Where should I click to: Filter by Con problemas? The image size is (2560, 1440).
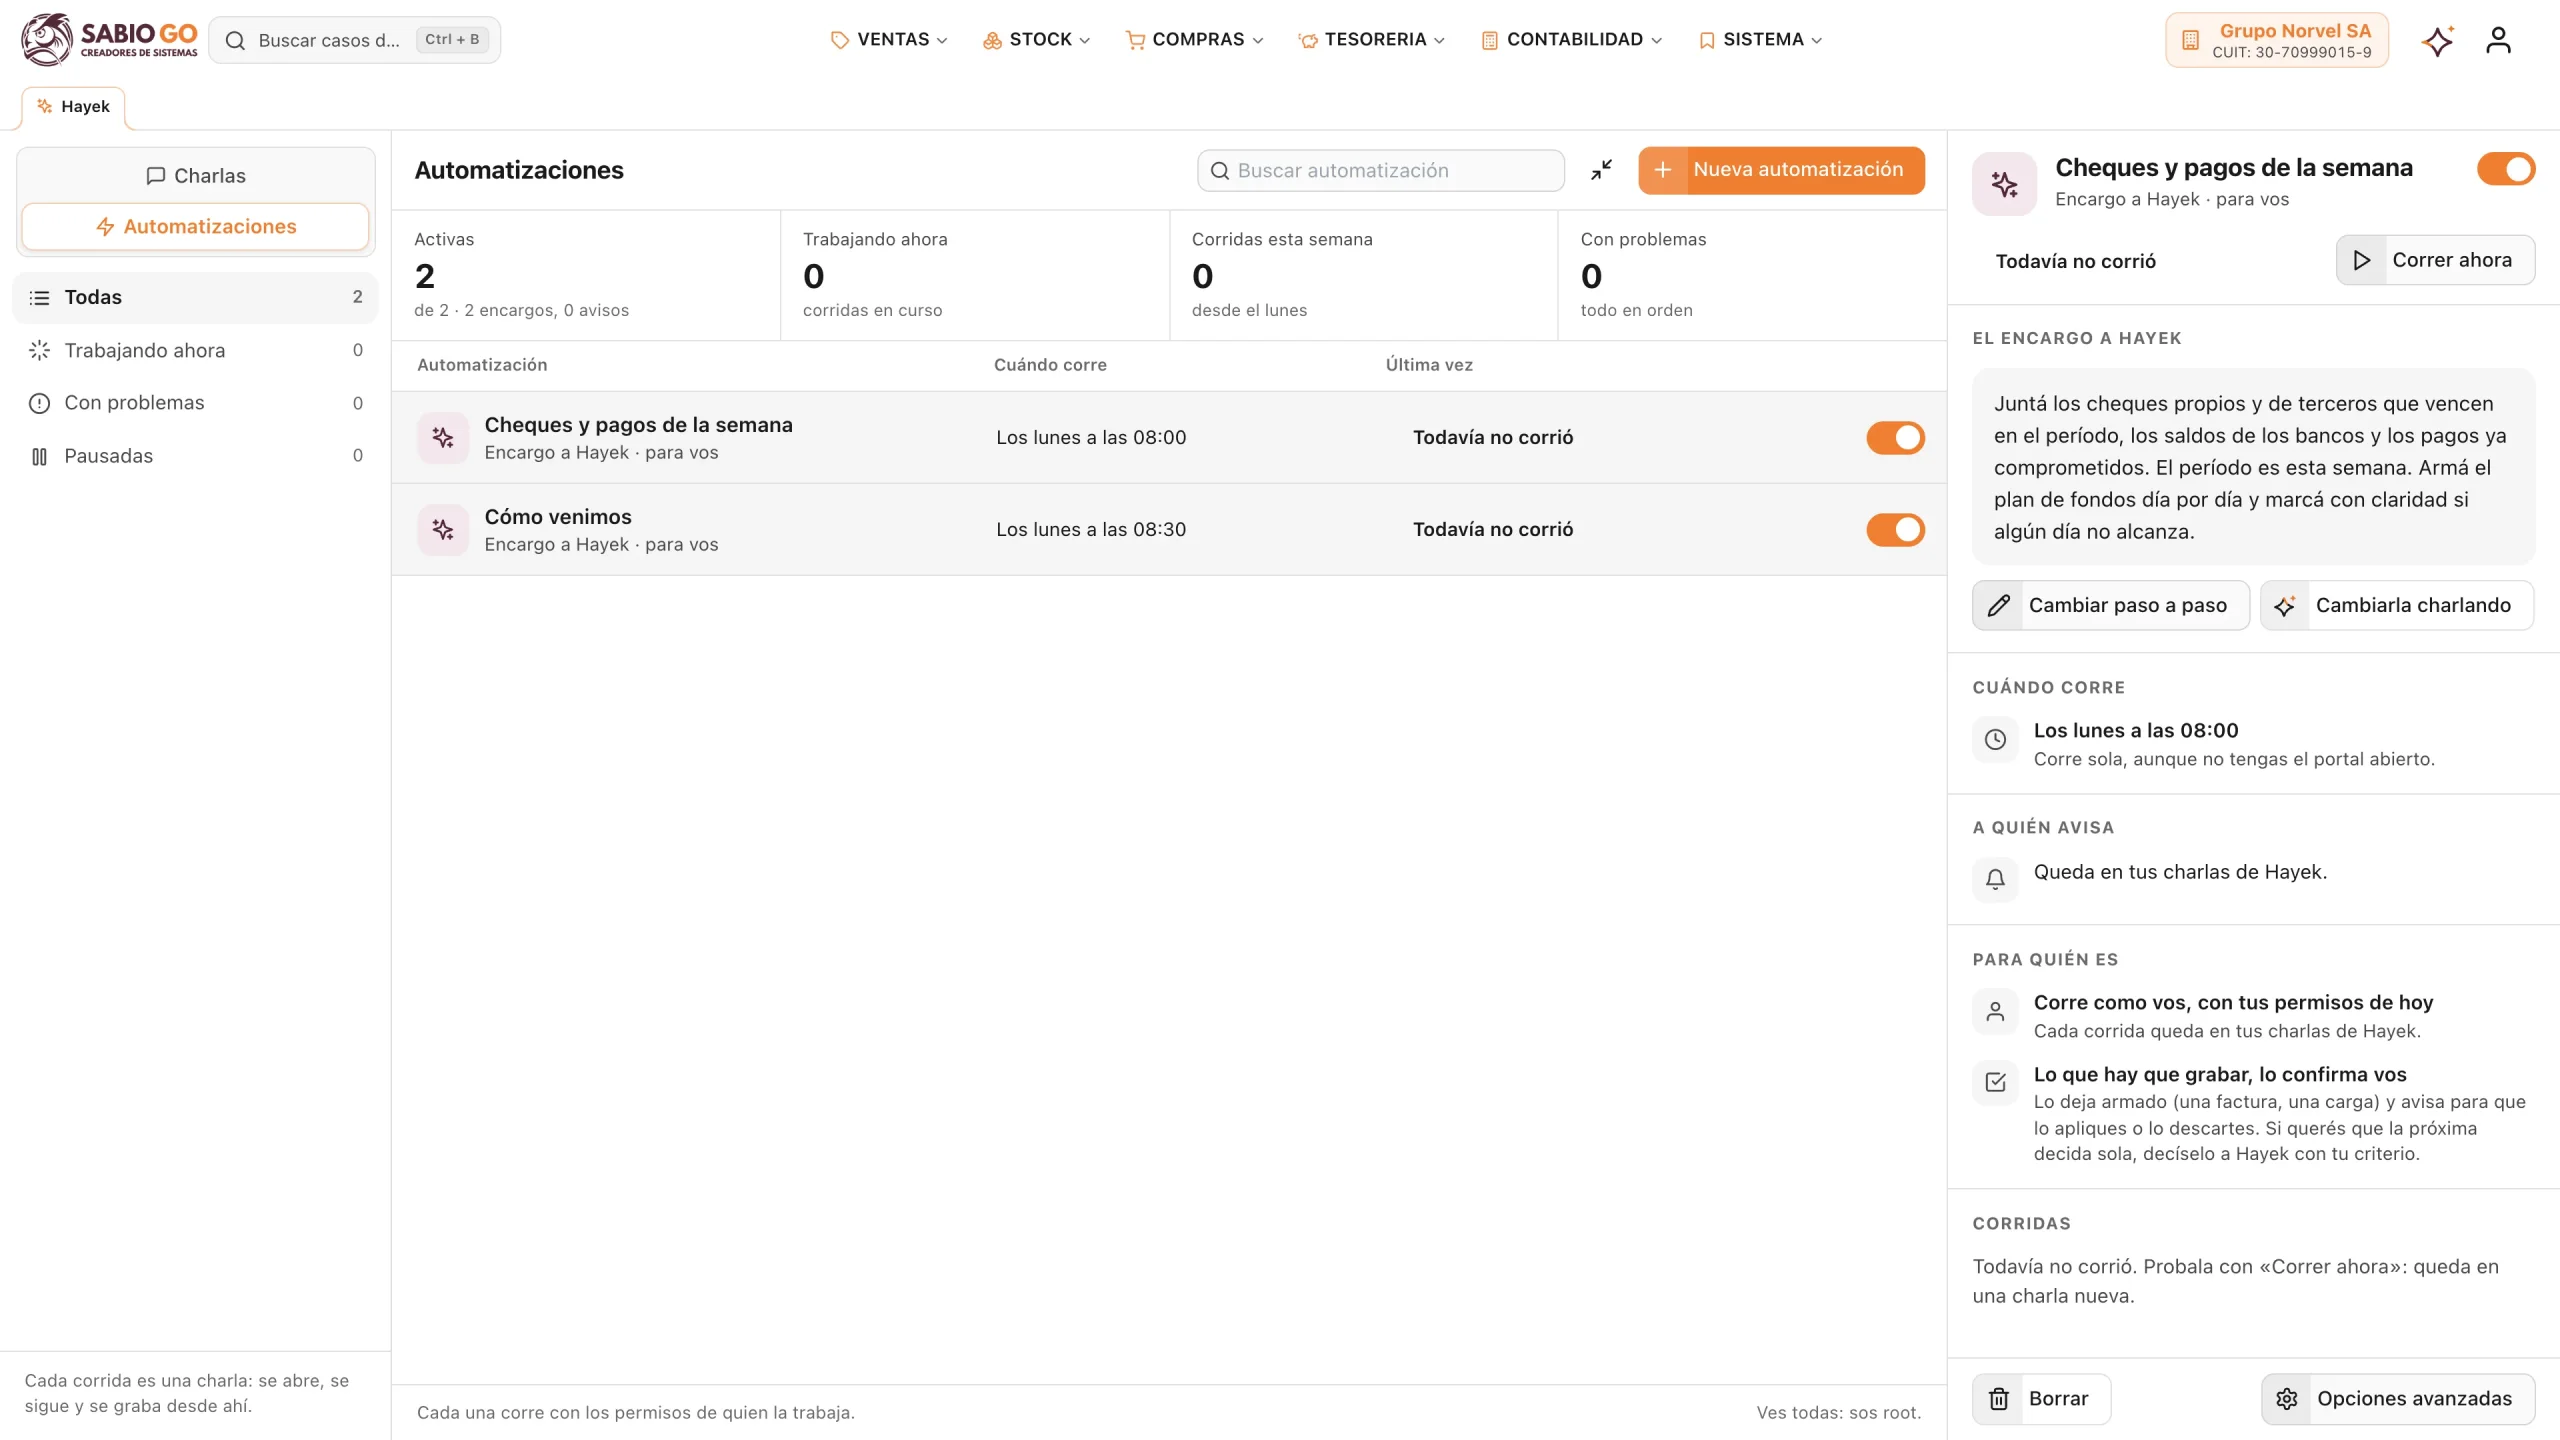(x=196, y=403)
